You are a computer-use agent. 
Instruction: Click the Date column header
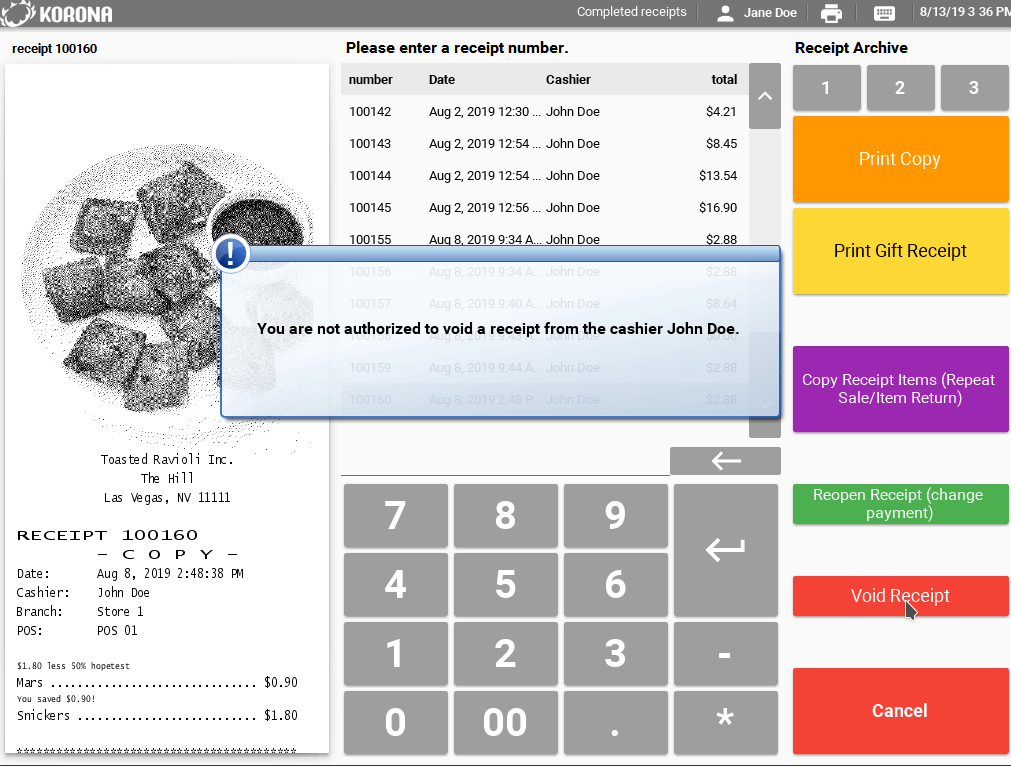click(442, 79)
